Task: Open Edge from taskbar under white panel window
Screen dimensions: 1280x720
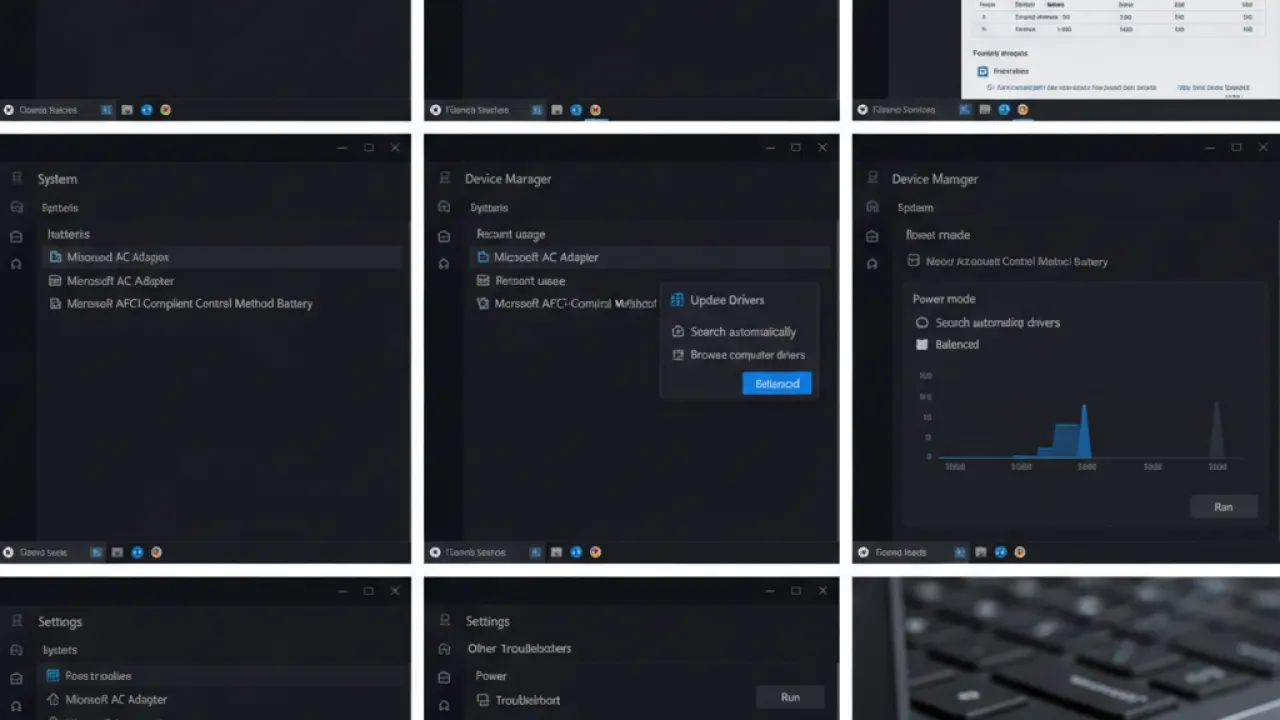Action: click(x=1003, y=110)
